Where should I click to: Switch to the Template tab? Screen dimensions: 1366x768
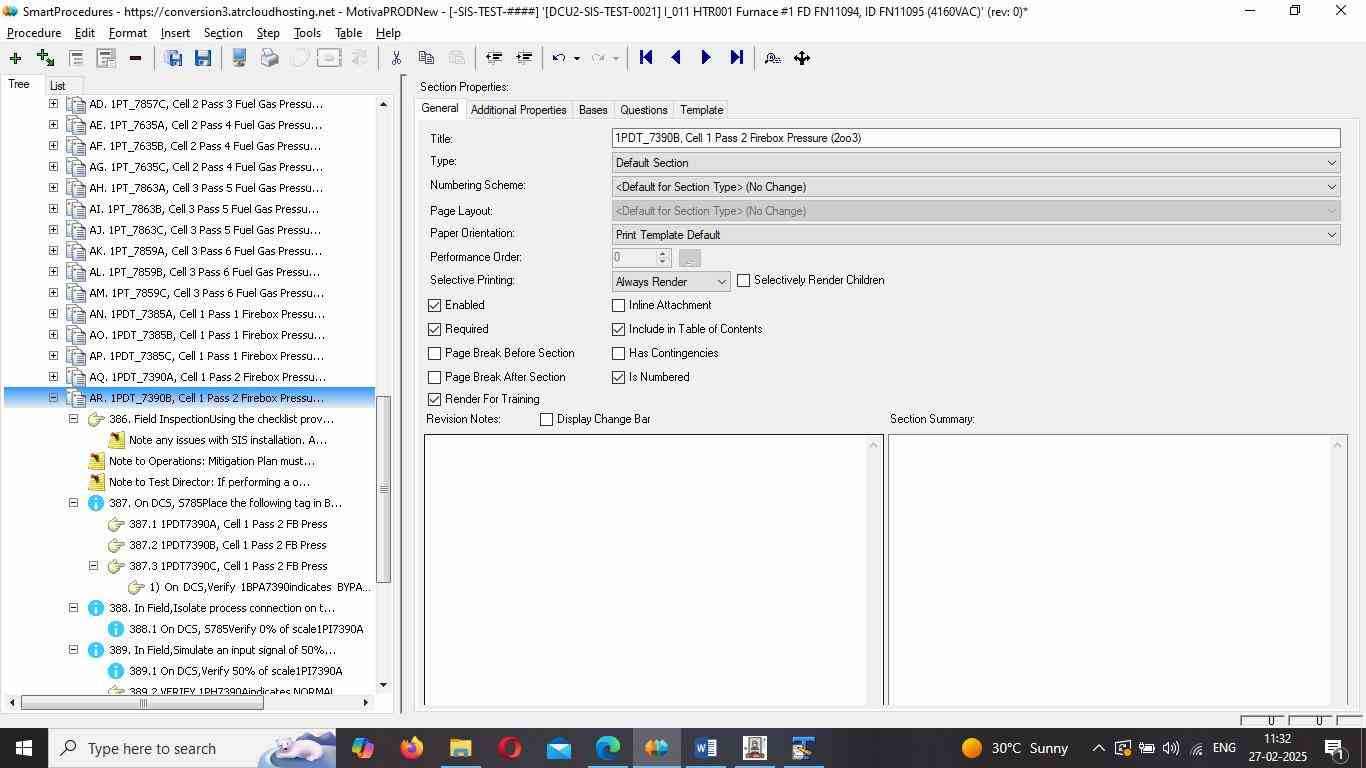point(701,110)
